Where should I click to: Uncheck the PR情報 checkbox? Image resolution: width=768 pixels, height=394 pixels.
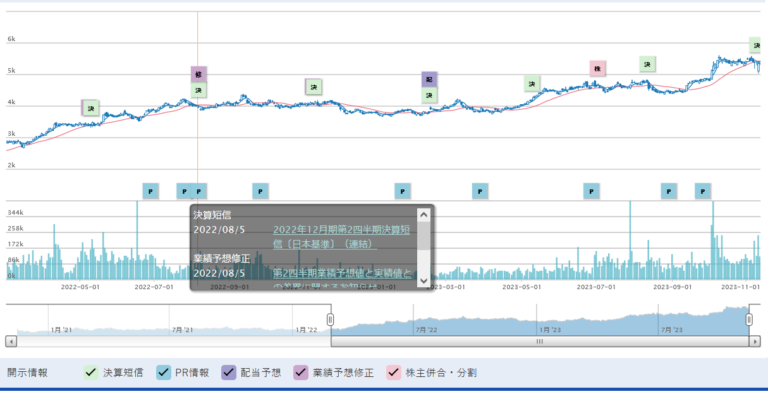(x=164, y=372)
